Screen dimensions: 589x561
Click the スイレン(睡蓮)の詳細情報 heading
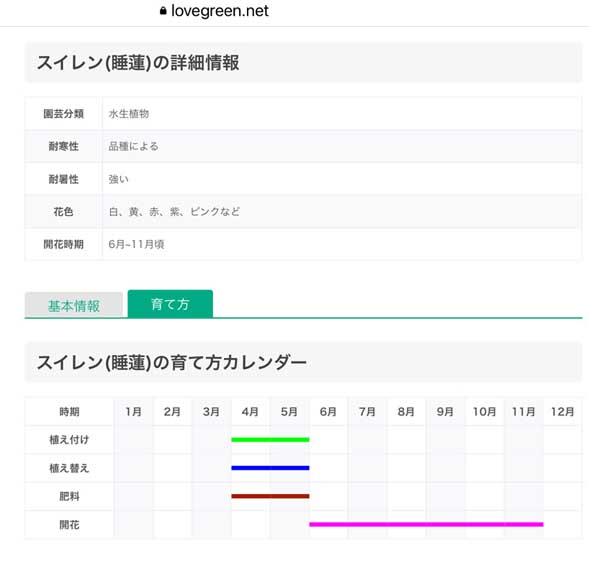pos(138,62)
